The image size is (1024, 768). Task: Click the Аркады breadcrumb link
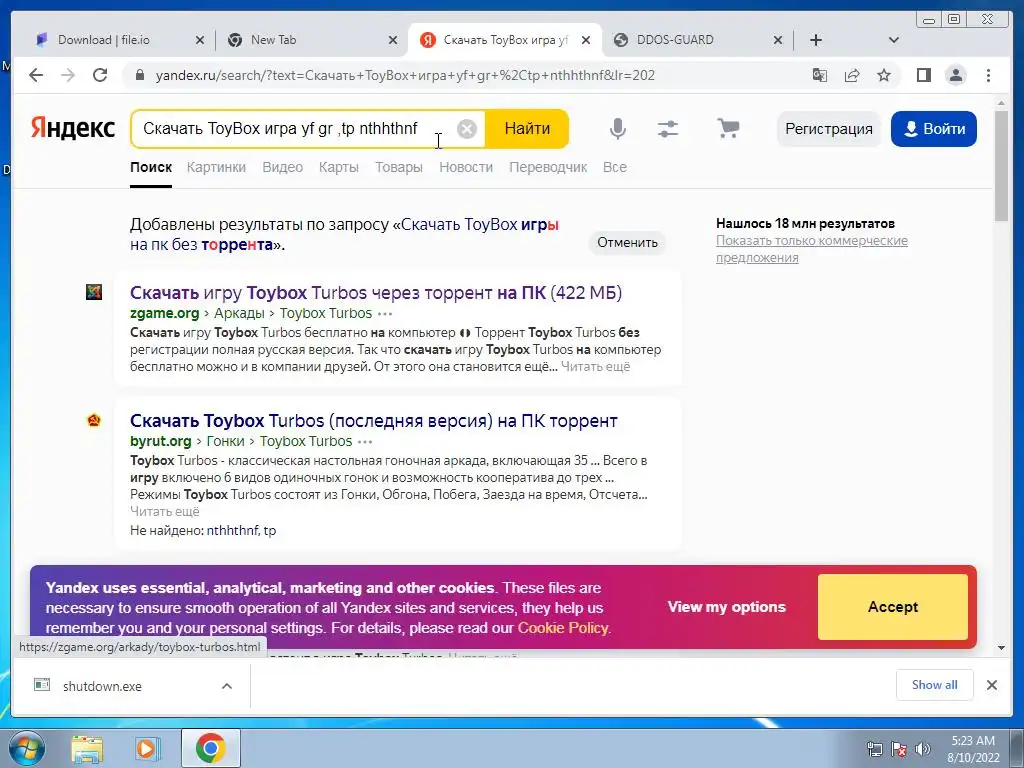click(x=239, y=313)
